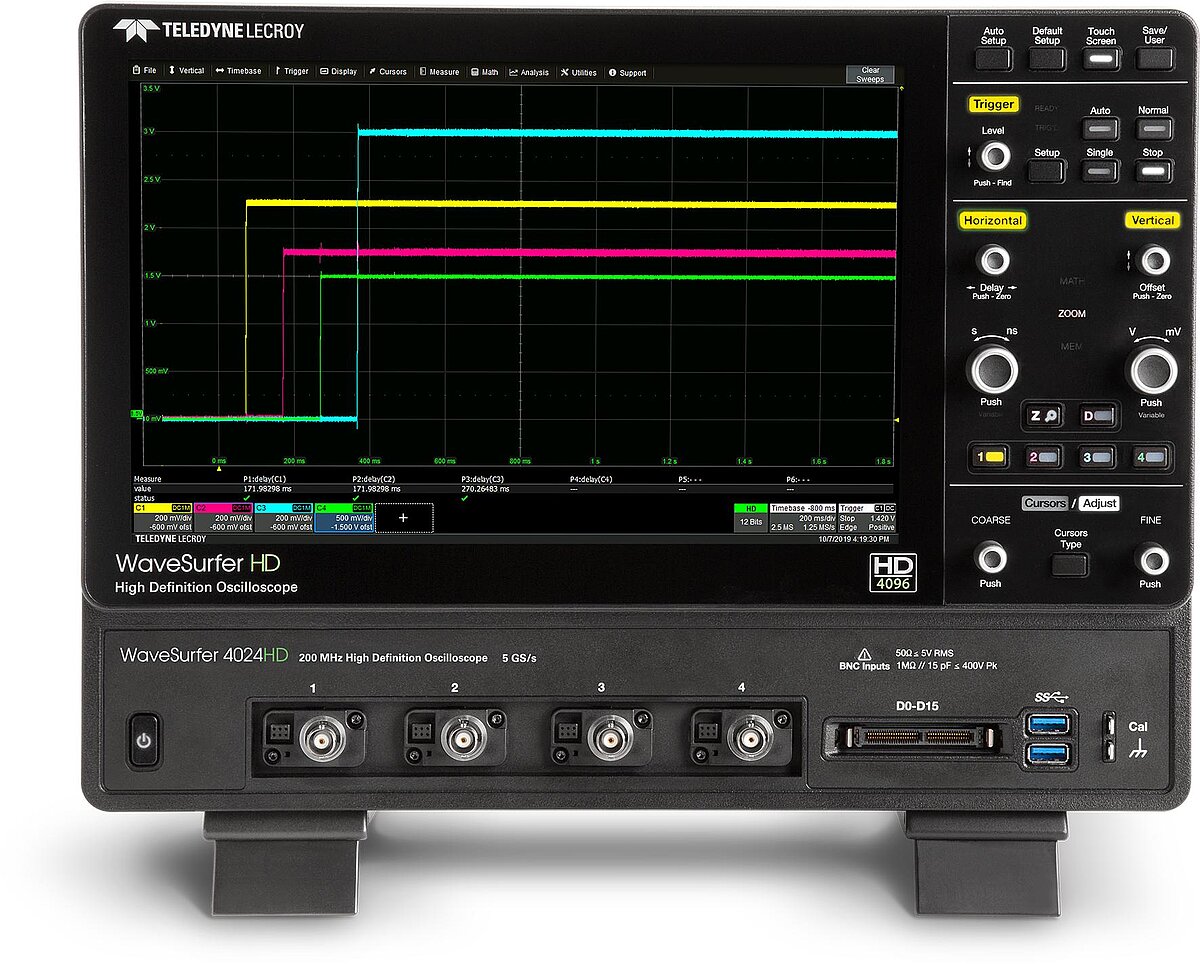Screen dimensions: 1200x964
Task: Select the cyan C3 channel descriptor box
Action: (283, 518)
